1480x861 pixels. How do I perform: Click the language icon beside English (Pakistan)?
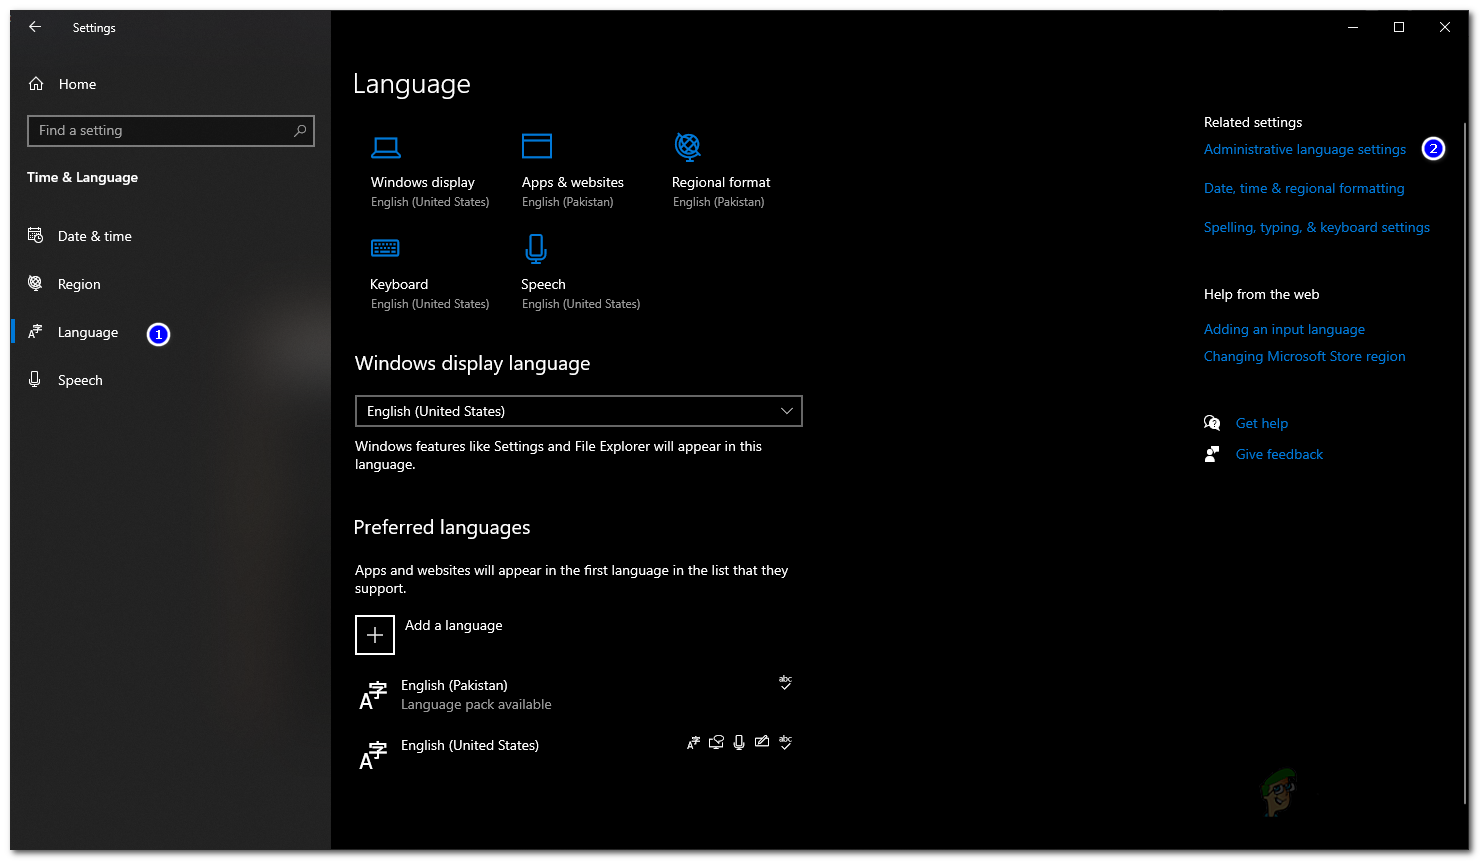(373, 695)
